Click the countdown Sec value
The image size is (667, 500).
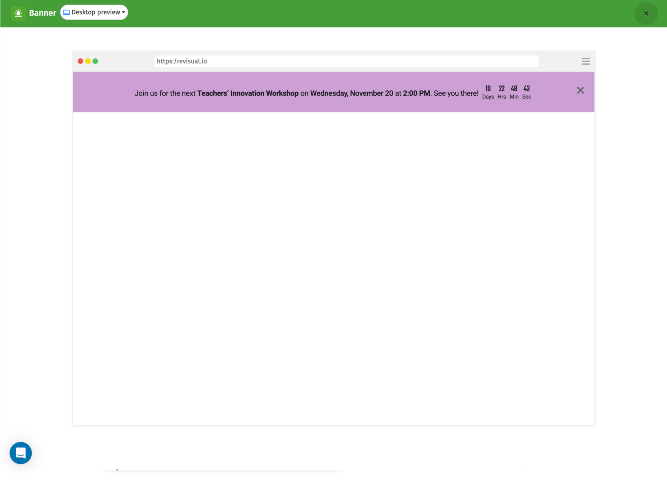527,89
